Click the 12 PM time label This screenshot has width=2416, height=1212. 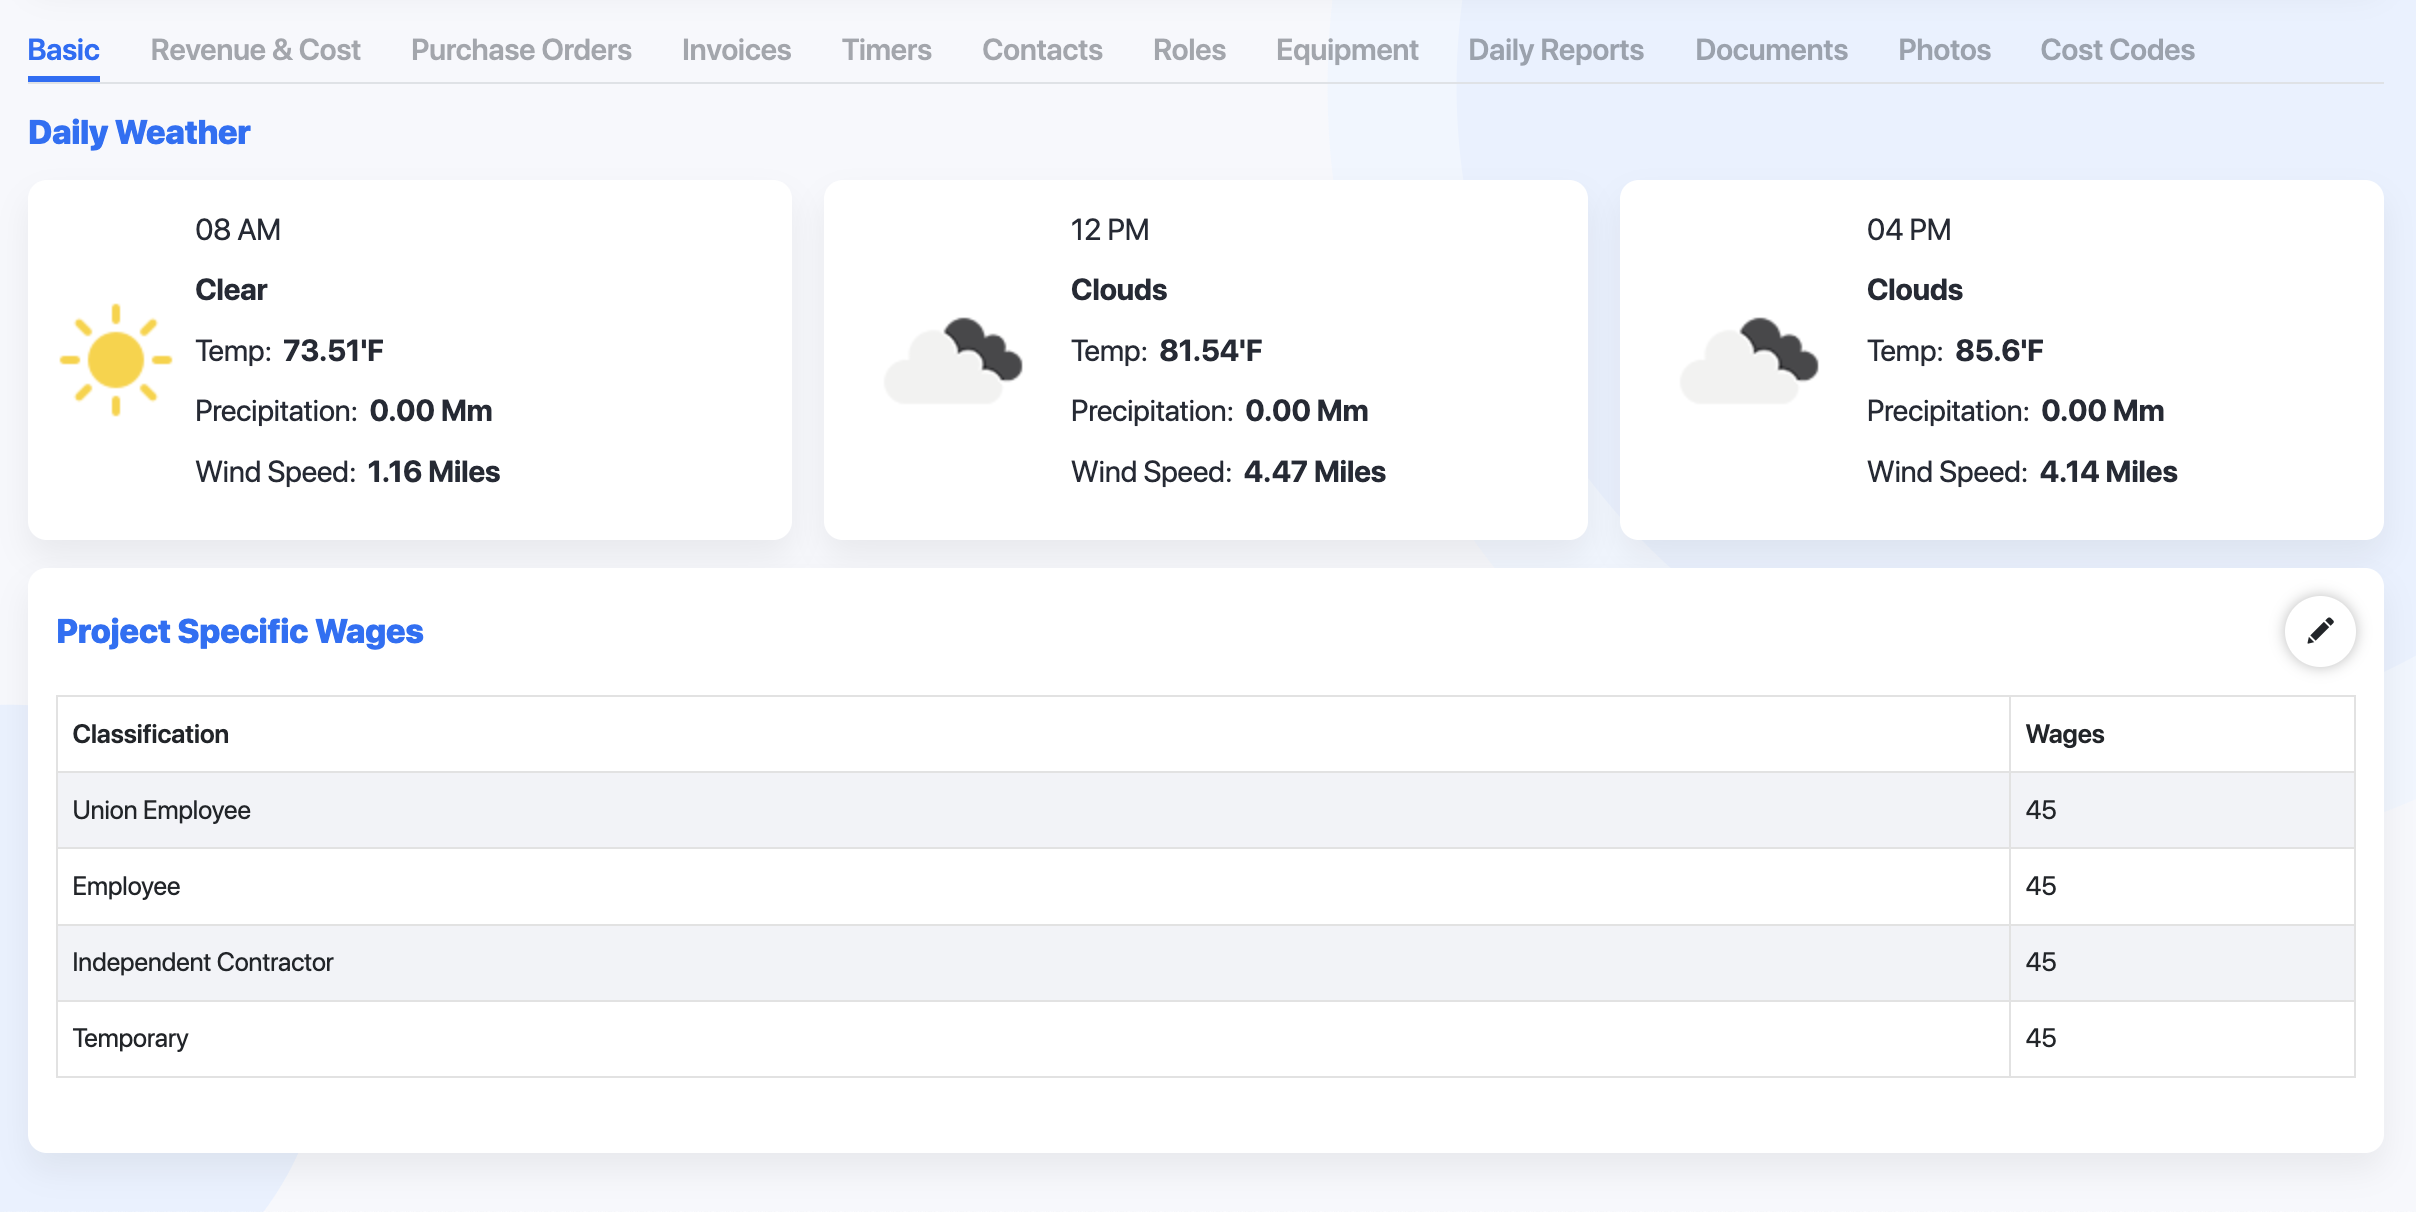pos(1110,230)
